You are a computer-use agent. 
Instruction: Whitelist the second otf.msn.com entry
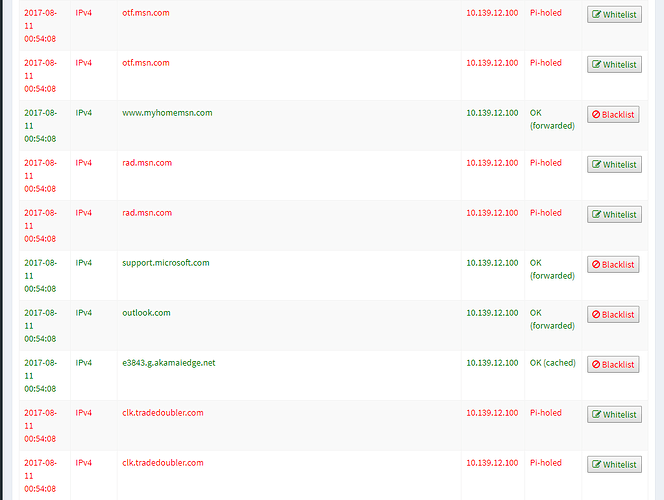[613, 65]
